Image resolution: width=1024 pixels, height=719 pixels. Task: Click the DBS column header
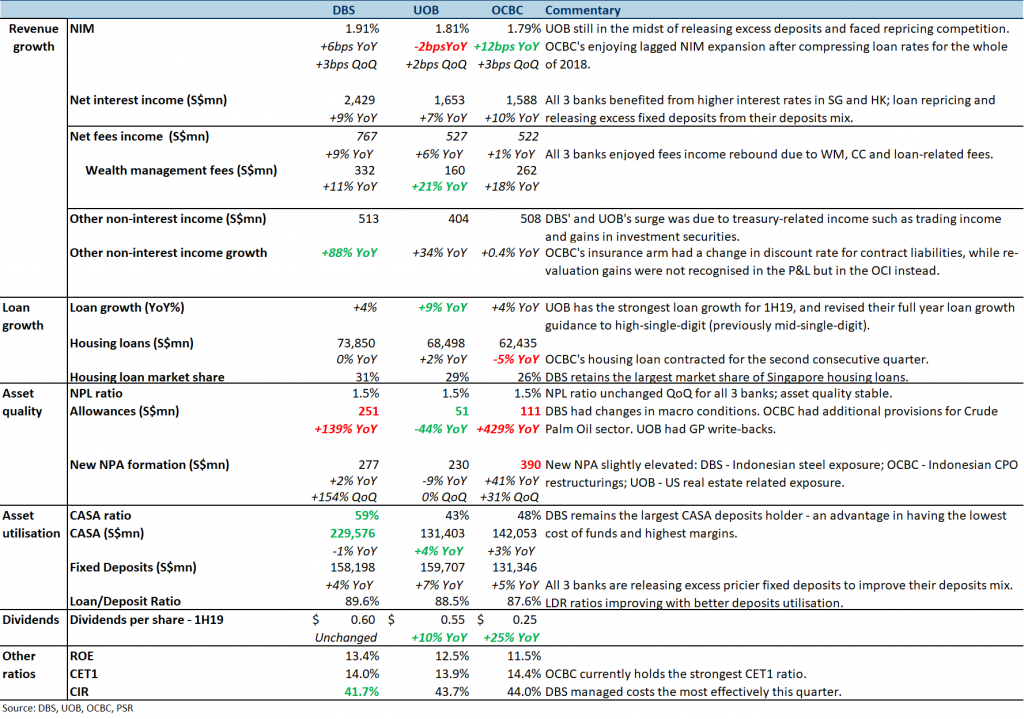344,10
